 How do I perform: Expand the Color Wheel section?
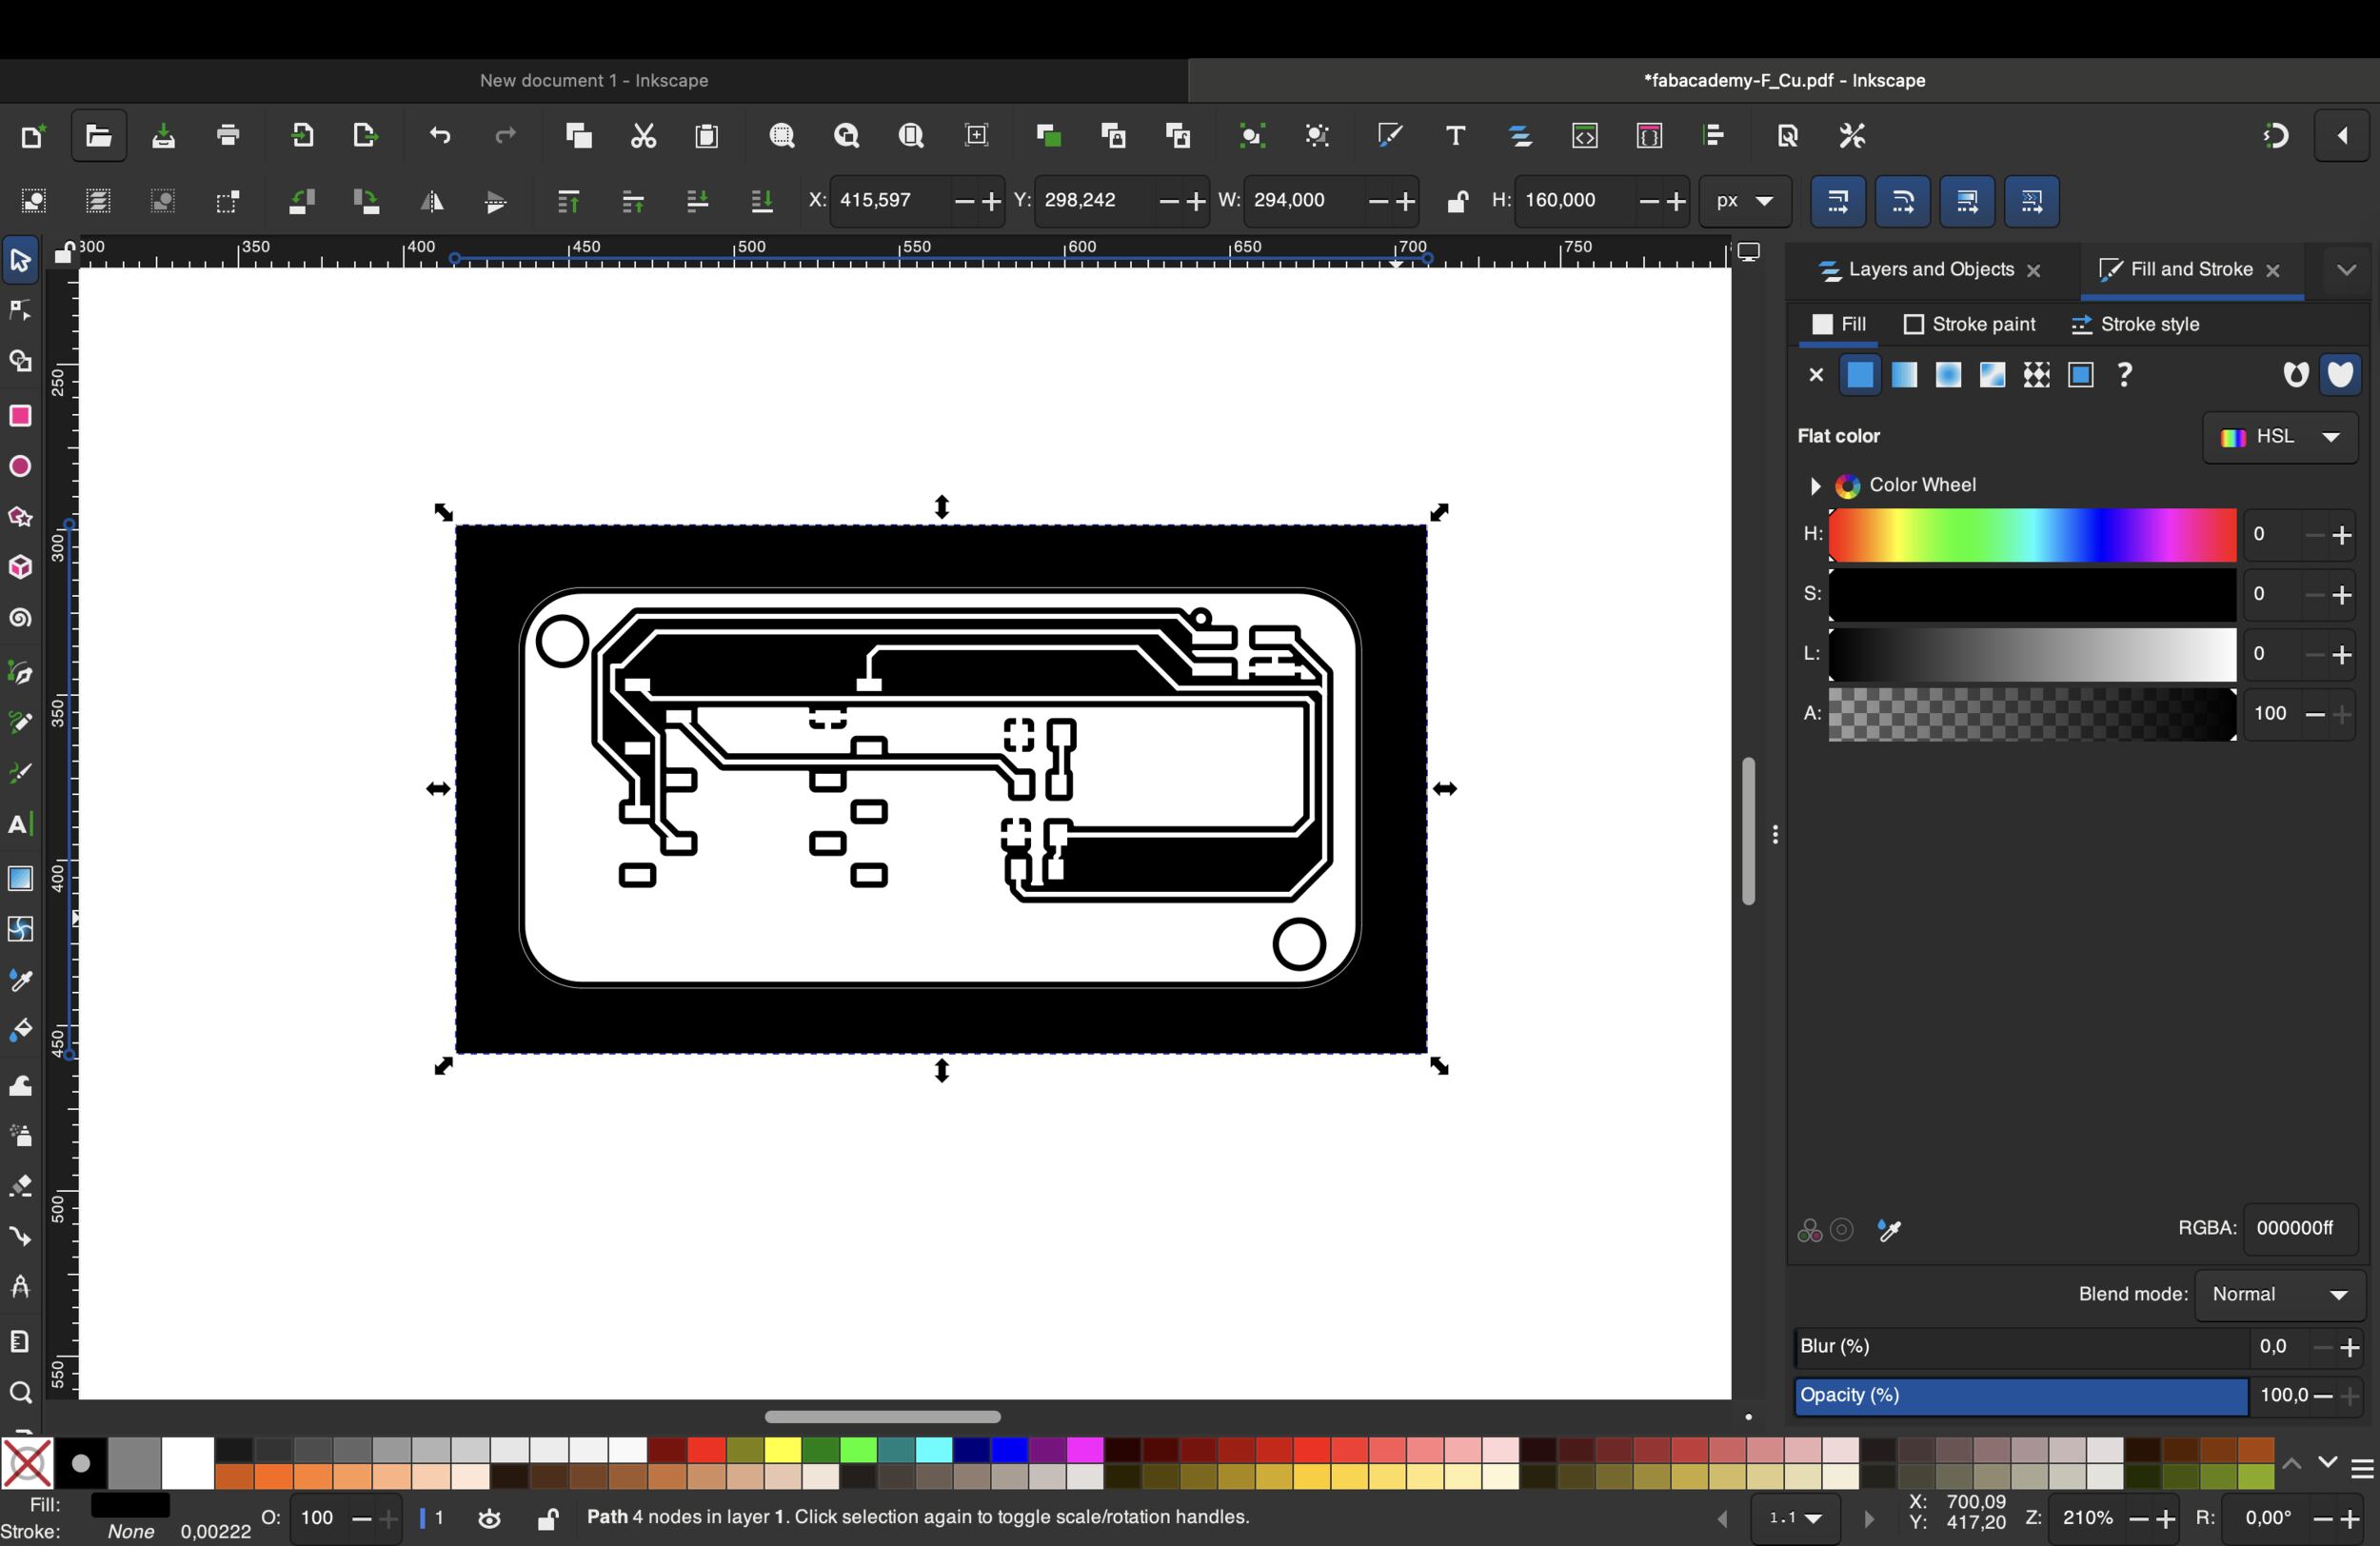point(1815,486)
